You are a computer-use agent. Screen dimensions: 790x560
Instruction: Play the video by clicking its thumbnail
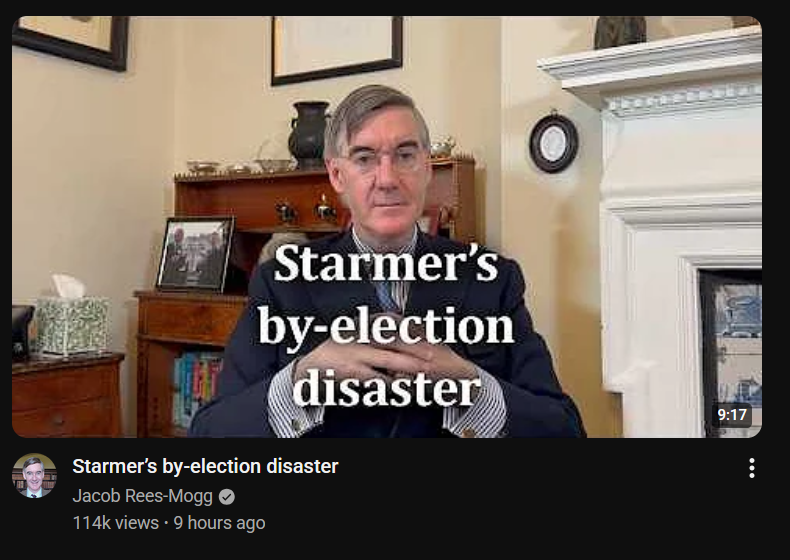click(x=387, y=227)
